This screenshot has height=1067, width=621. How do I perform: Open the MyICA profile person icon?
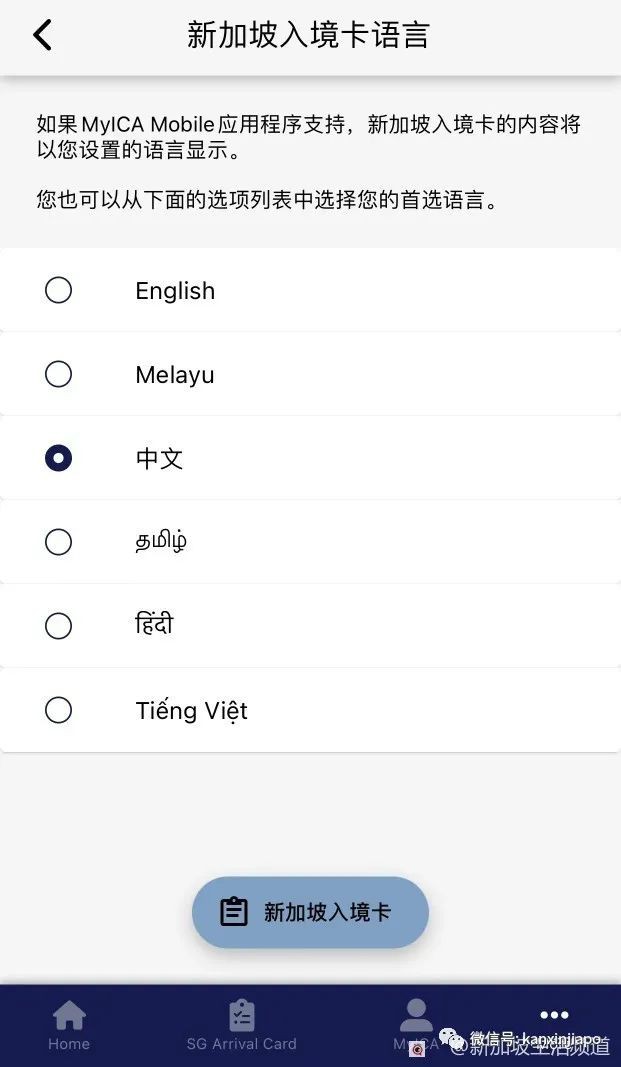click(x=416, y=1015)
